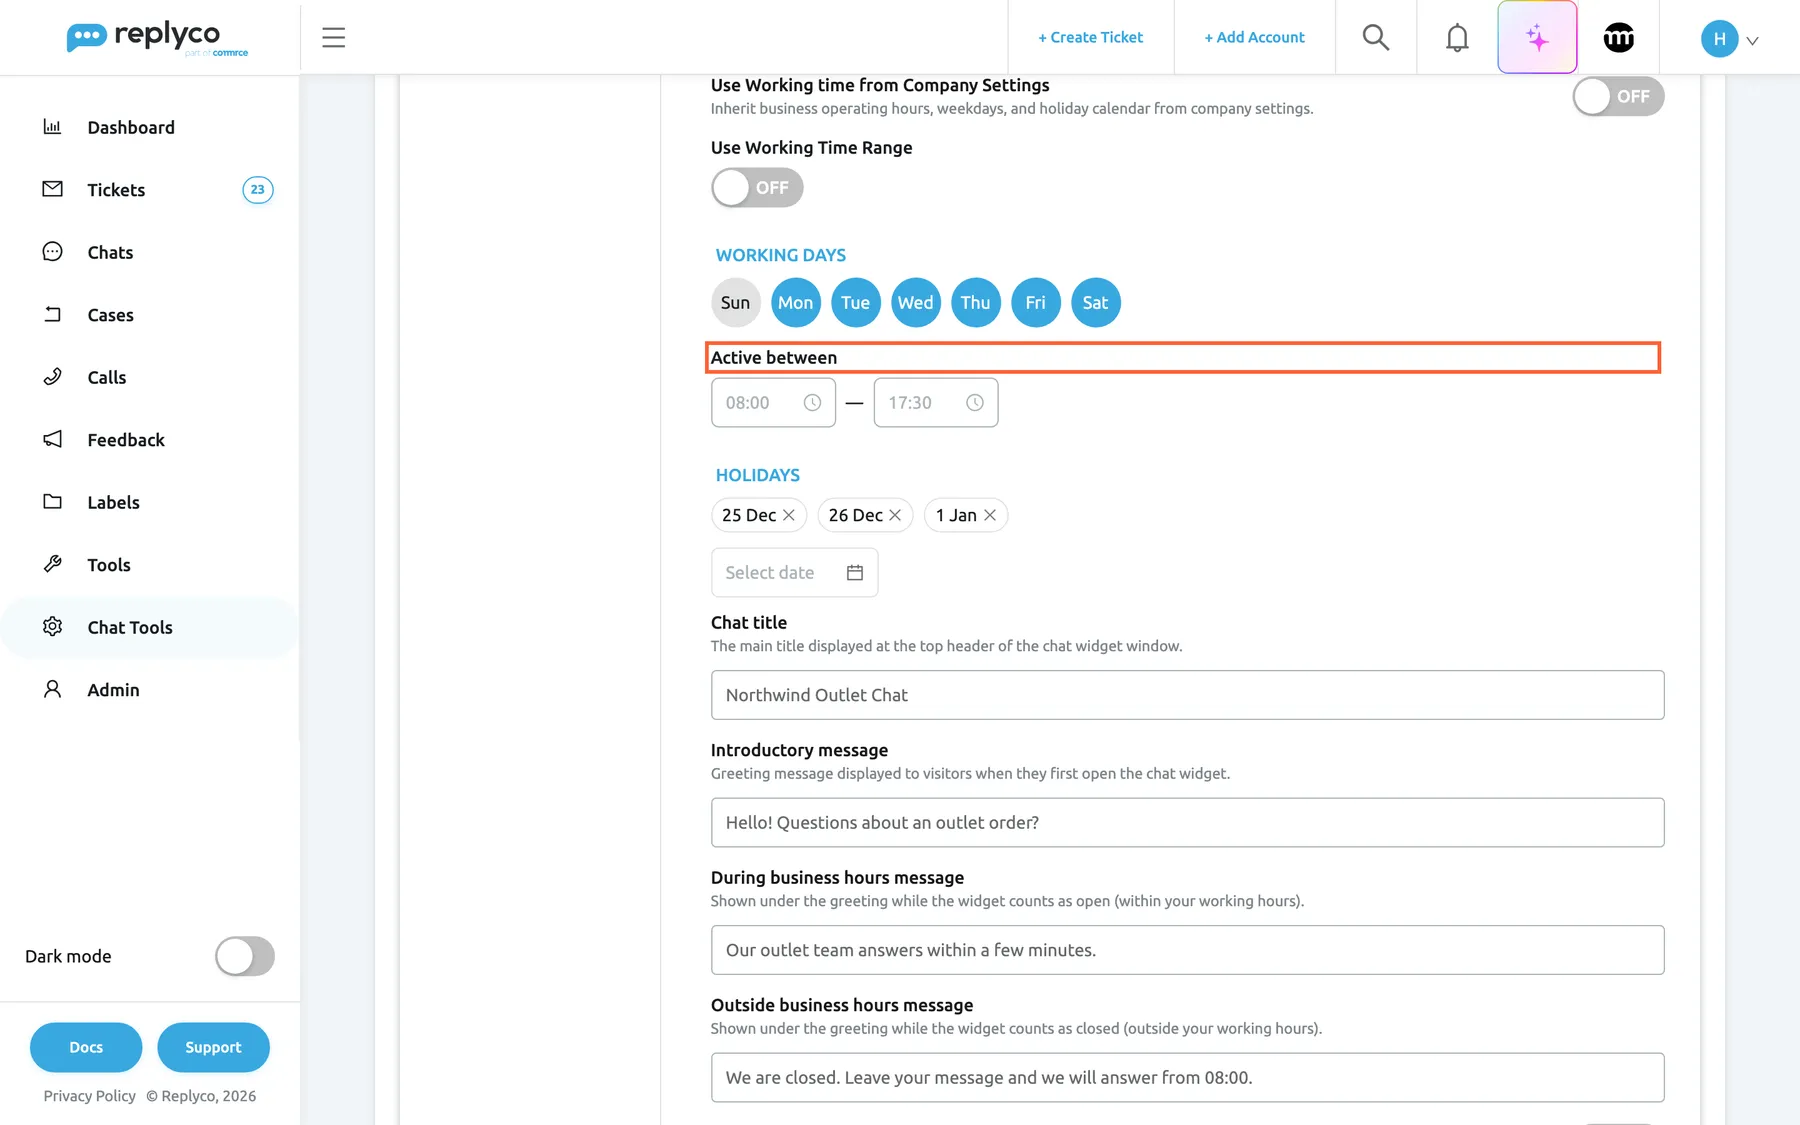The height and width of the screenshot is (1125, 1800).
Task: Toggle Use Working time from Company Settings
Action: pyautogui.click(x=1618, y=96)
